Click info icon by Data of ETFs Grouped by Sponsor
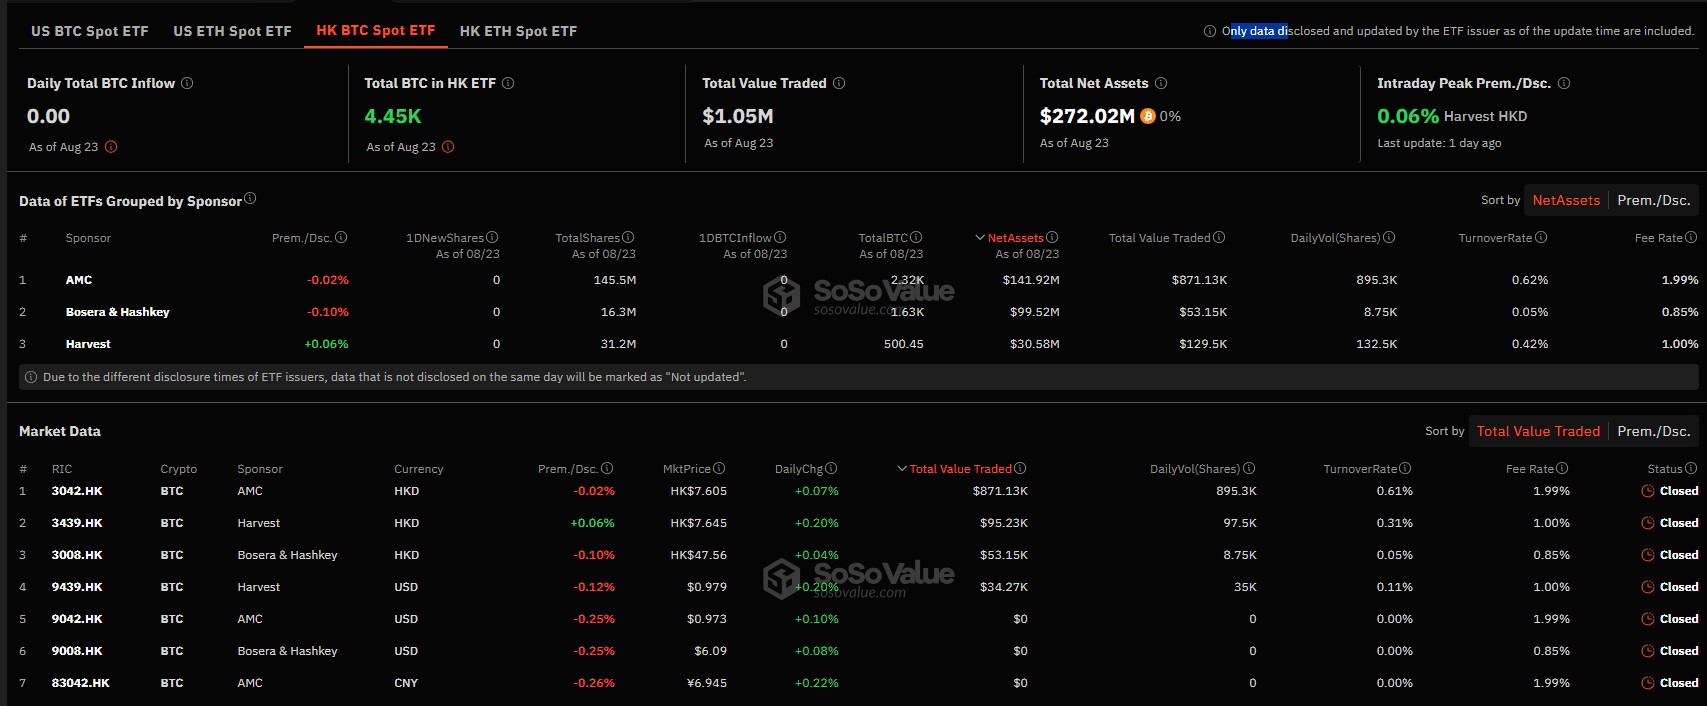Image resolution: width=1707 pixels, height=706 pixels. pos(250,198)
